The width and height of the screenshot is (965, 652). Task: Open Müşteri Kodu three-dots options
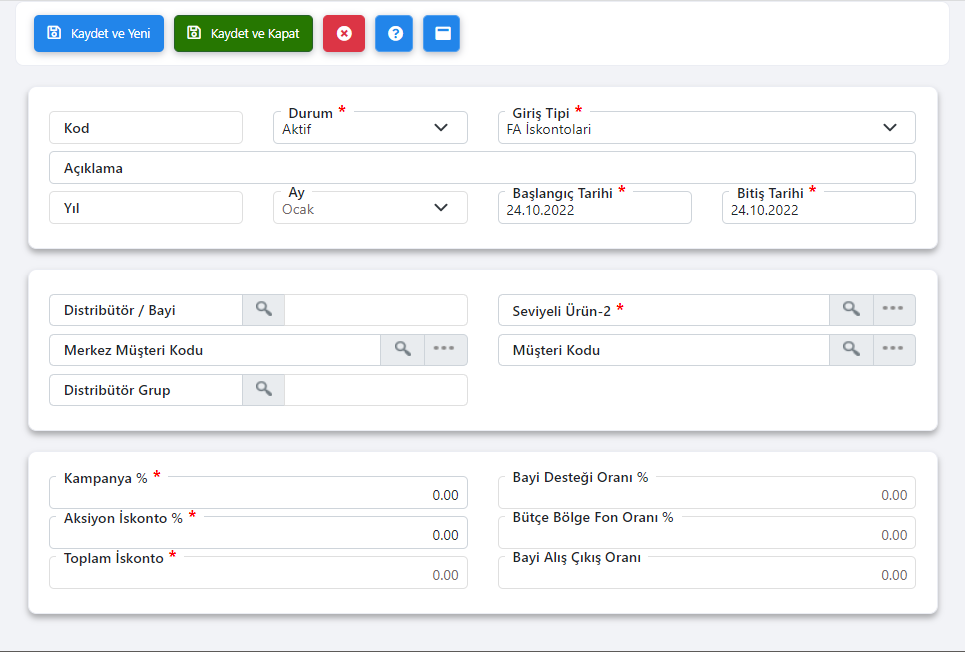[x=893, y=350]
